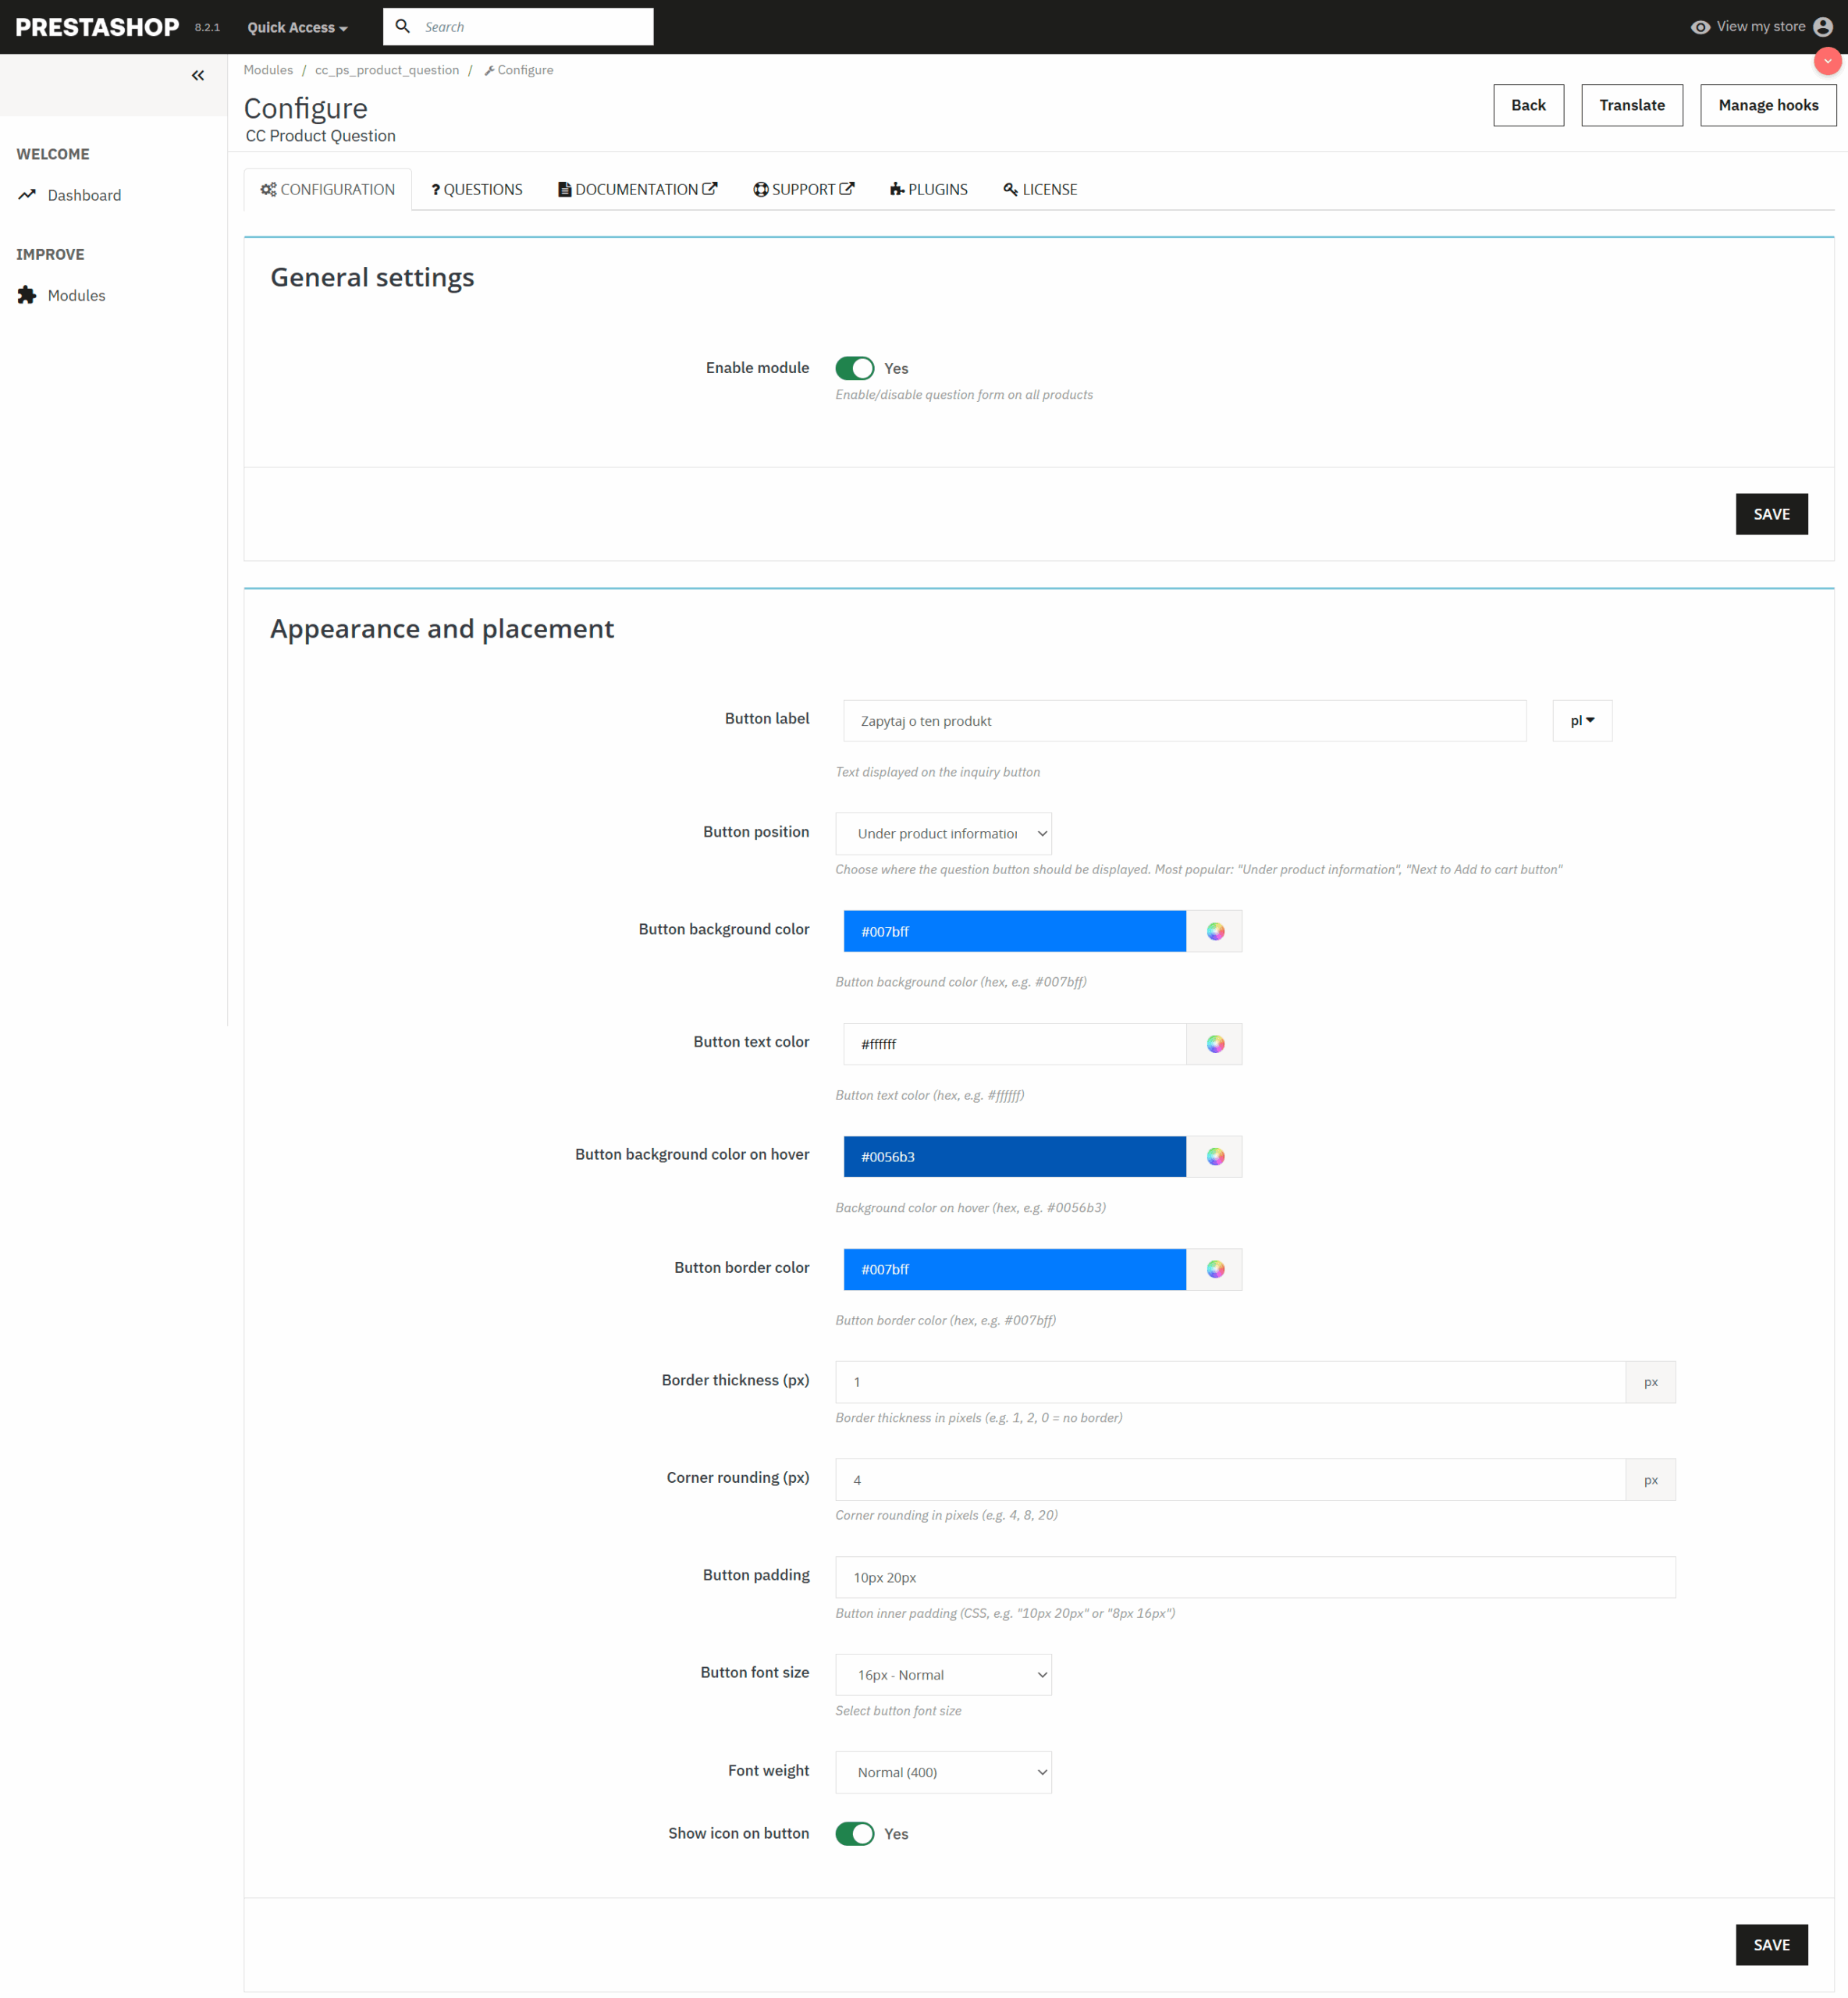The image size is (1848, 1998).
Task: Turn off Show icon on button
Action: point(855,1833)
